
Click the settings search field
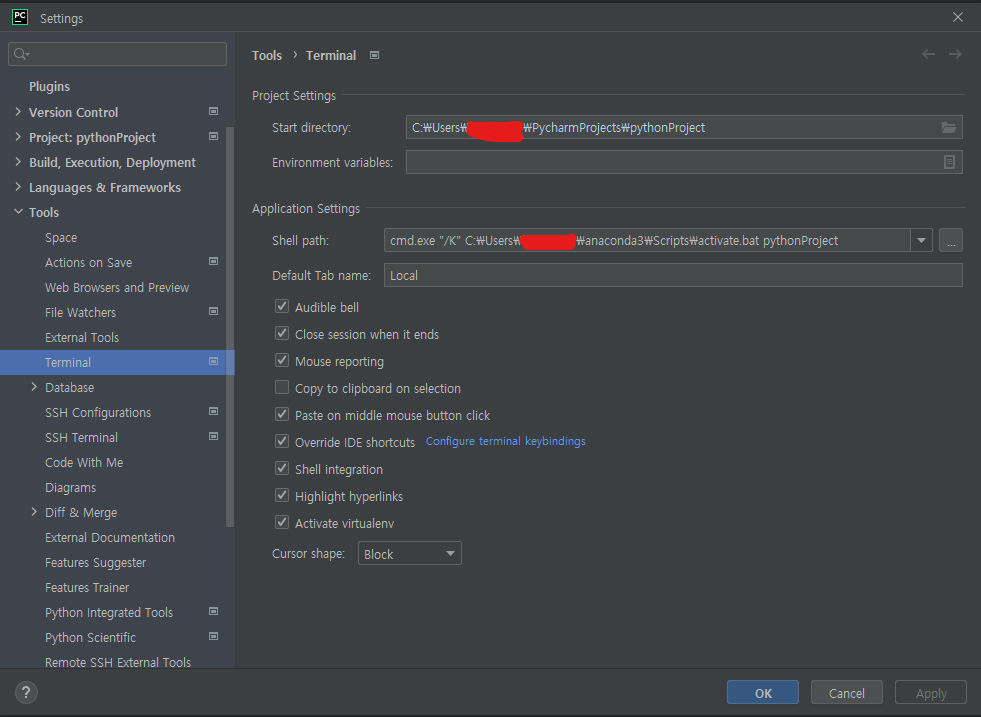[x=118, y=54]
